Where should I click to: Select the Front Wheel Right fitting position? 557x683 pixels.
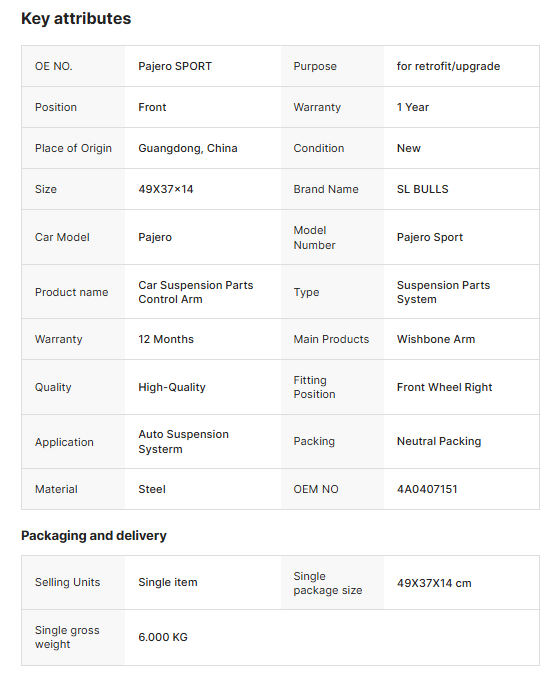tap(444, 387)
